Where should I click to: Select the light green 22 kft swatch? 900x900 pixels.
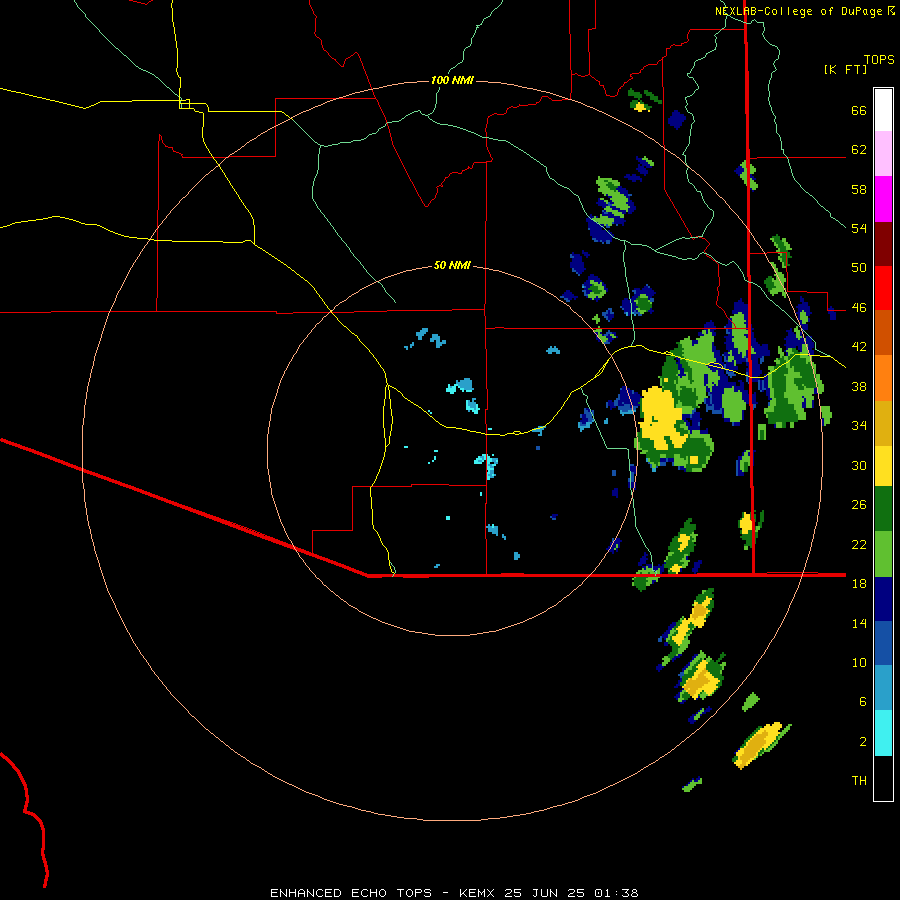point(883,554)
